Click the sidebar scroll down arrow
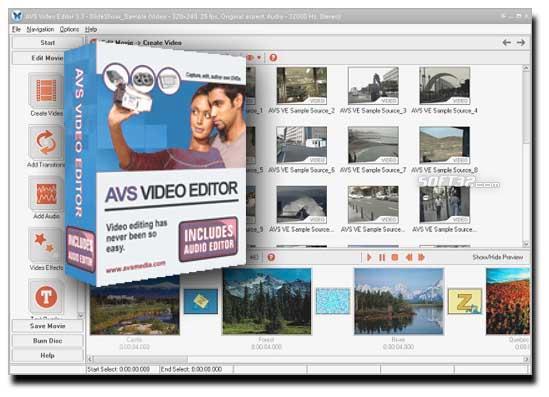Viewport: 549px width, 397px height. 81,315
